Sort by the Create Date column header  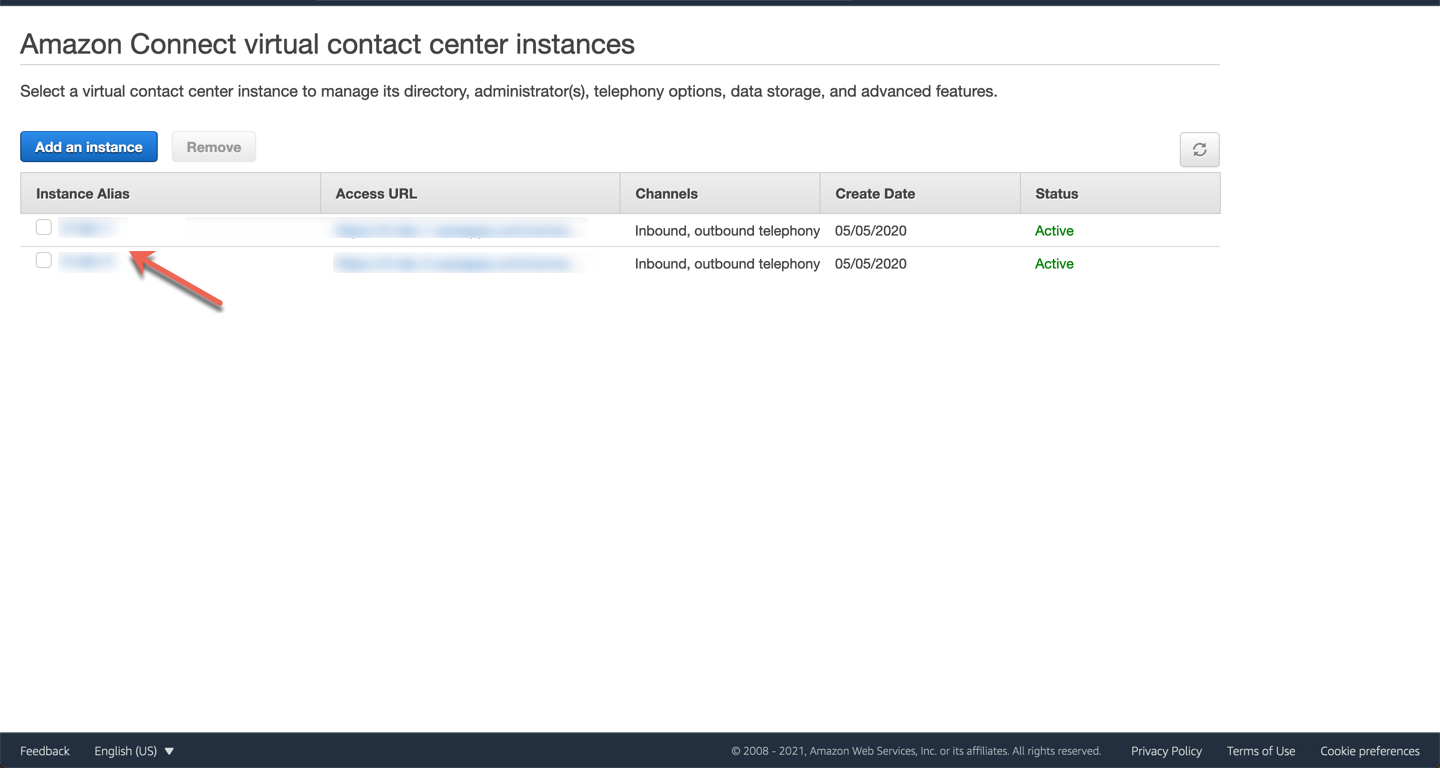(x=875, y=194)
